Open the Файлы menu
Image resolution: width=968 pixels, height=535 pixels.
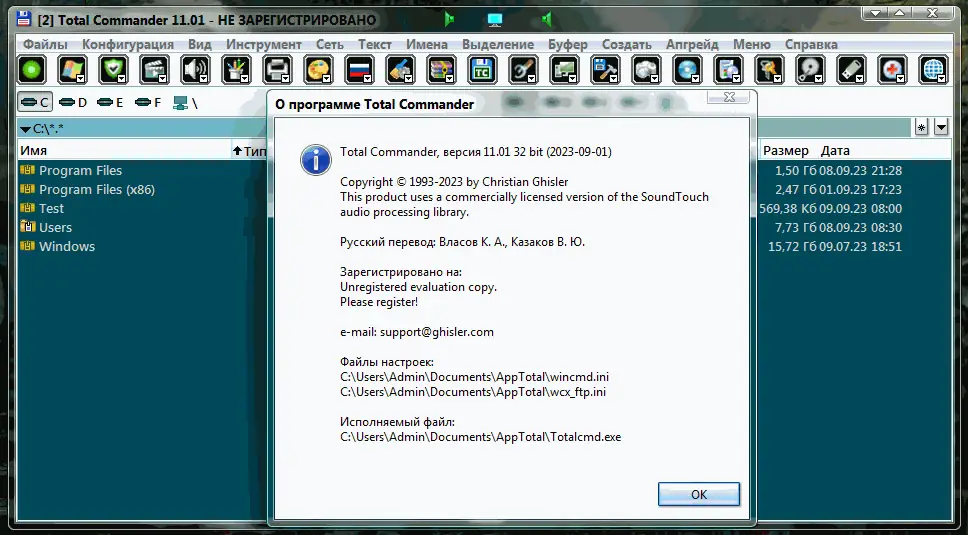[x=45, y=44]
